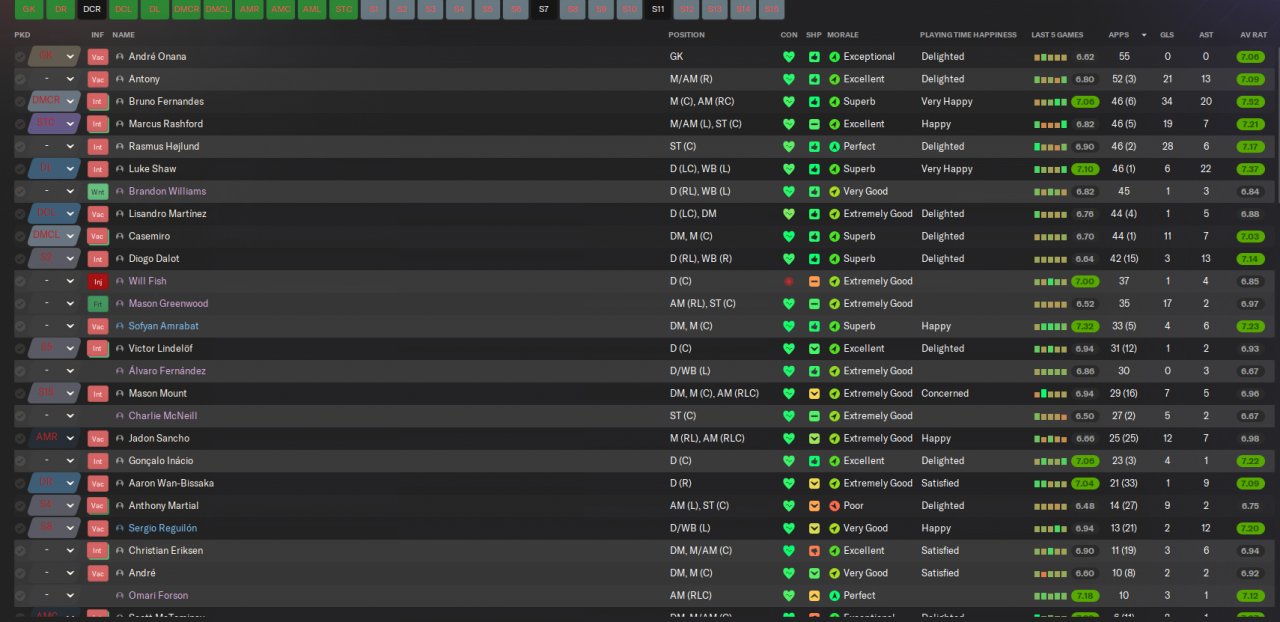The height and width of the screenshot is (622, 1280).
Task: Click André Onana's condition heart icon
Action: point(789,57)
